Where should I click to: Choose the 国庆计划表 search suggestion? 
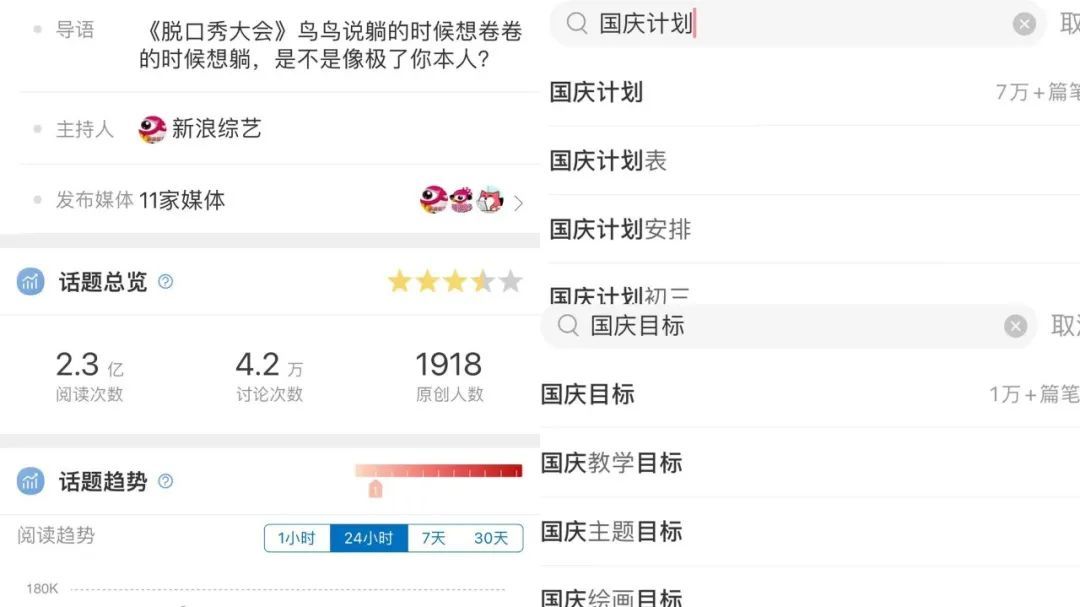pos(814,161)
